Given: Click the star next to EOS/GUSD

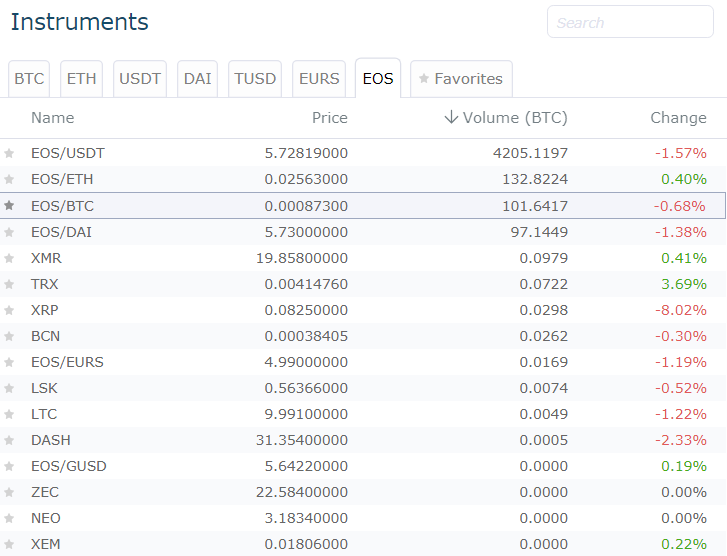Looking at the screenshot, I should [9, 466].
